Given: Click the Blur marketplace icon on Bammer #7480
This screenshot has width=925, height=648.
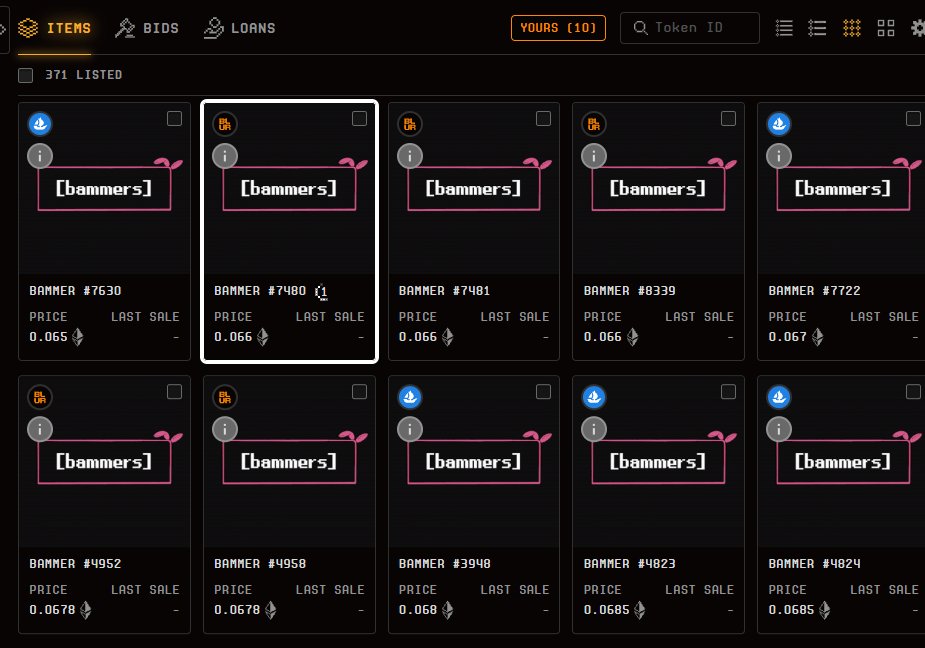Looking at the screenshot, I should 225,124.
